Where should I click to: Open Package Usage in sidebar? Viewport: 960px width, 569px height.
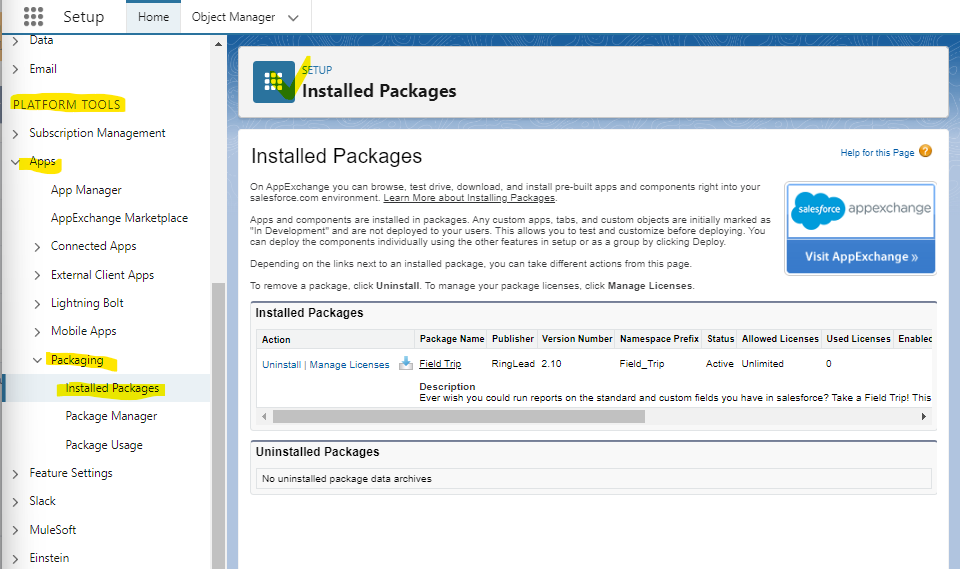104,445
